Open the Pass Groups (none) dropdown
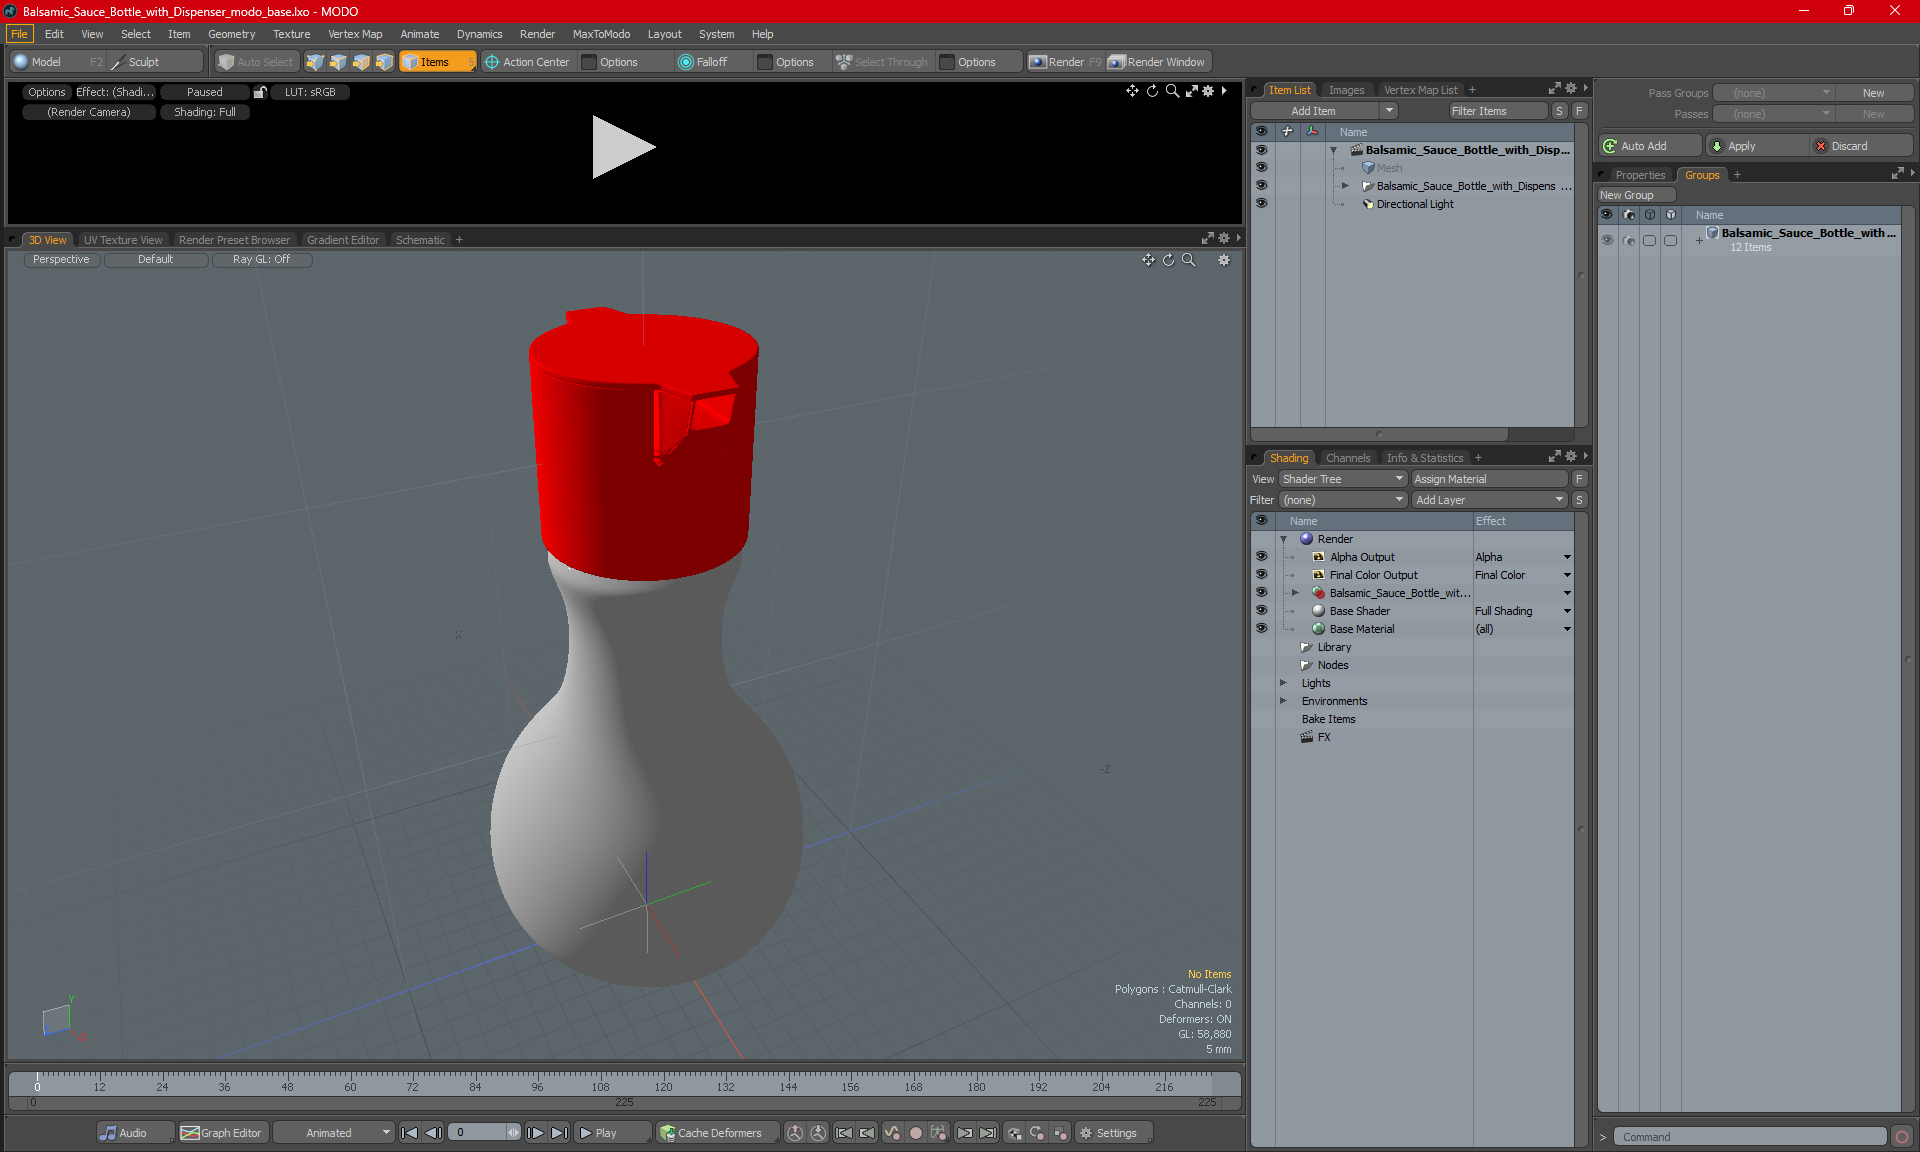Viewport: 1920px width, 1152px height. click(x=1773, y=93)
